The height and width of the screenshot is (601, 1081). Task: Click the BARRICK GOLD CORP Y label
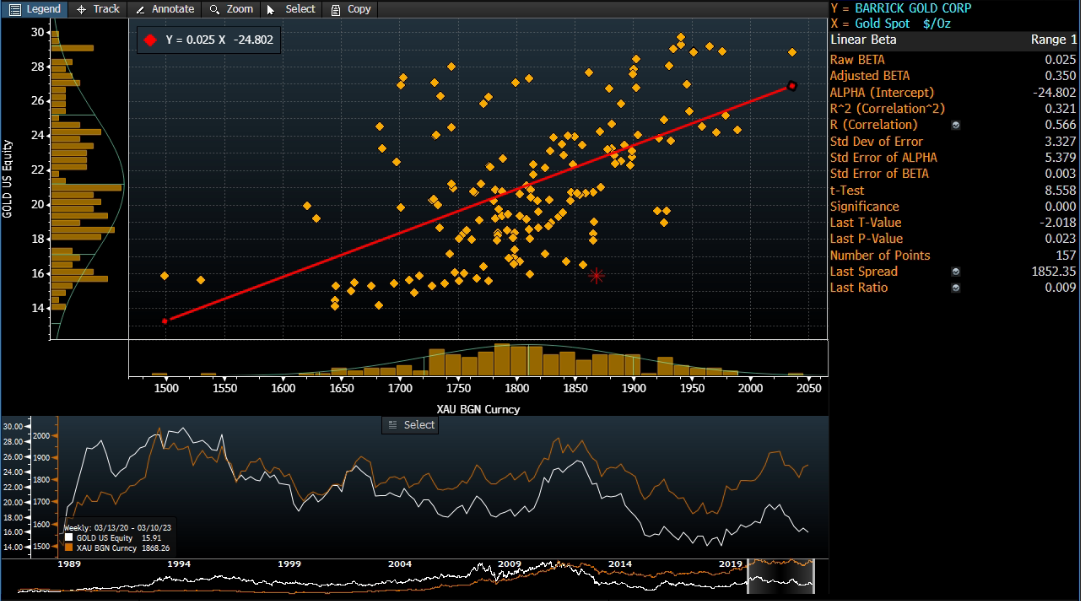coord(913,8)
